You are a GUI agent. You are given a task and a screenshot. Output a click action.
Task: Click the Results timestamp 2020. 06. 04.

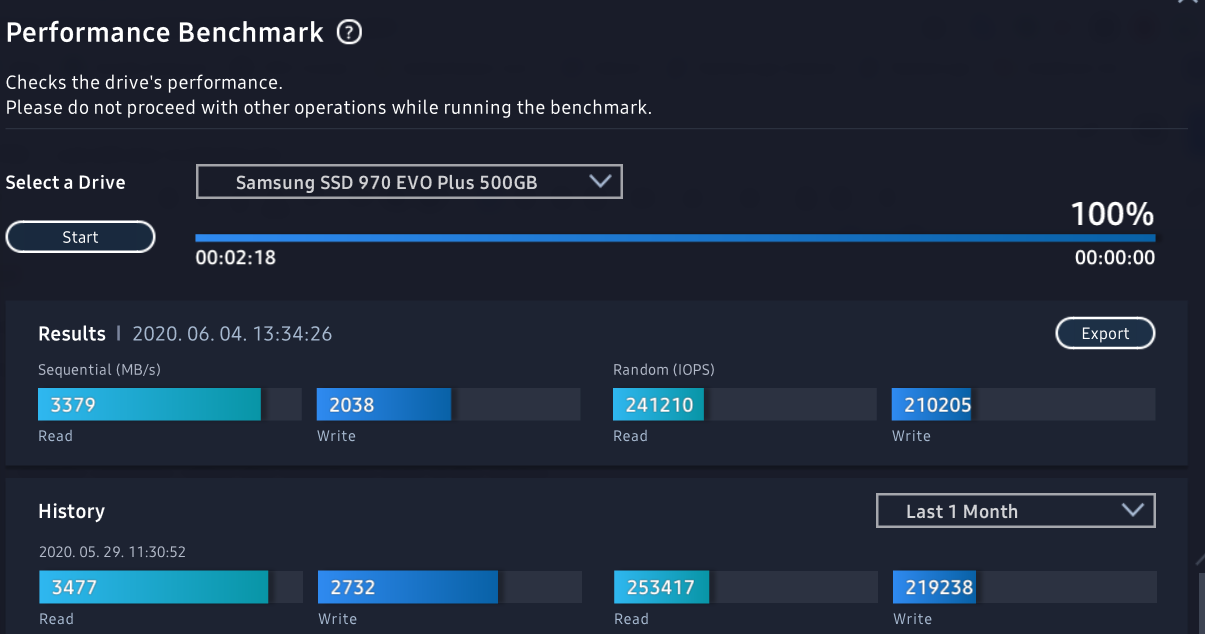coord(232,334)
